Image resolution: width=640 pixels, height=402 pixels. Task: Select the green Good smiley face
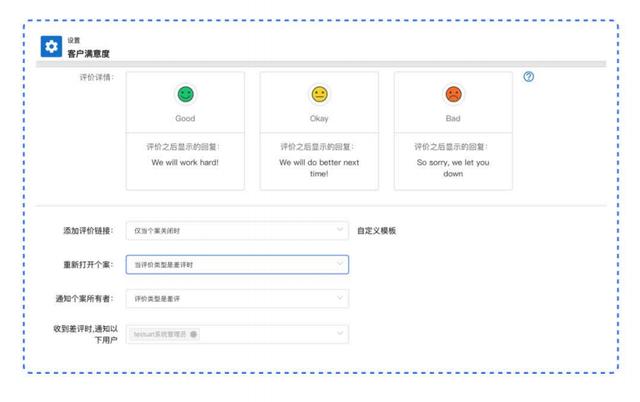185,94
